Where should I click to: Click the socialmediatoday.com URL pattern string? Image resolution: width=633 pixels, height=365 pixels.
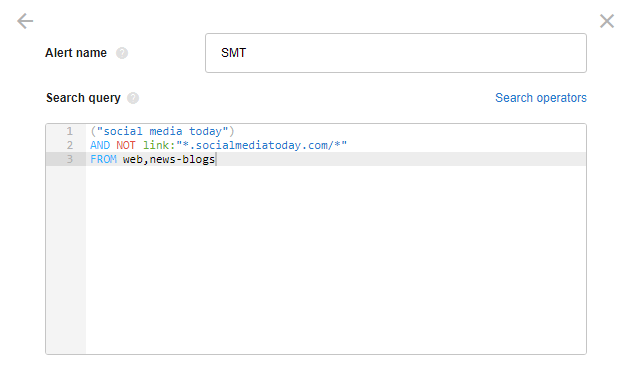pyautogui.click(x=262, y=145)
